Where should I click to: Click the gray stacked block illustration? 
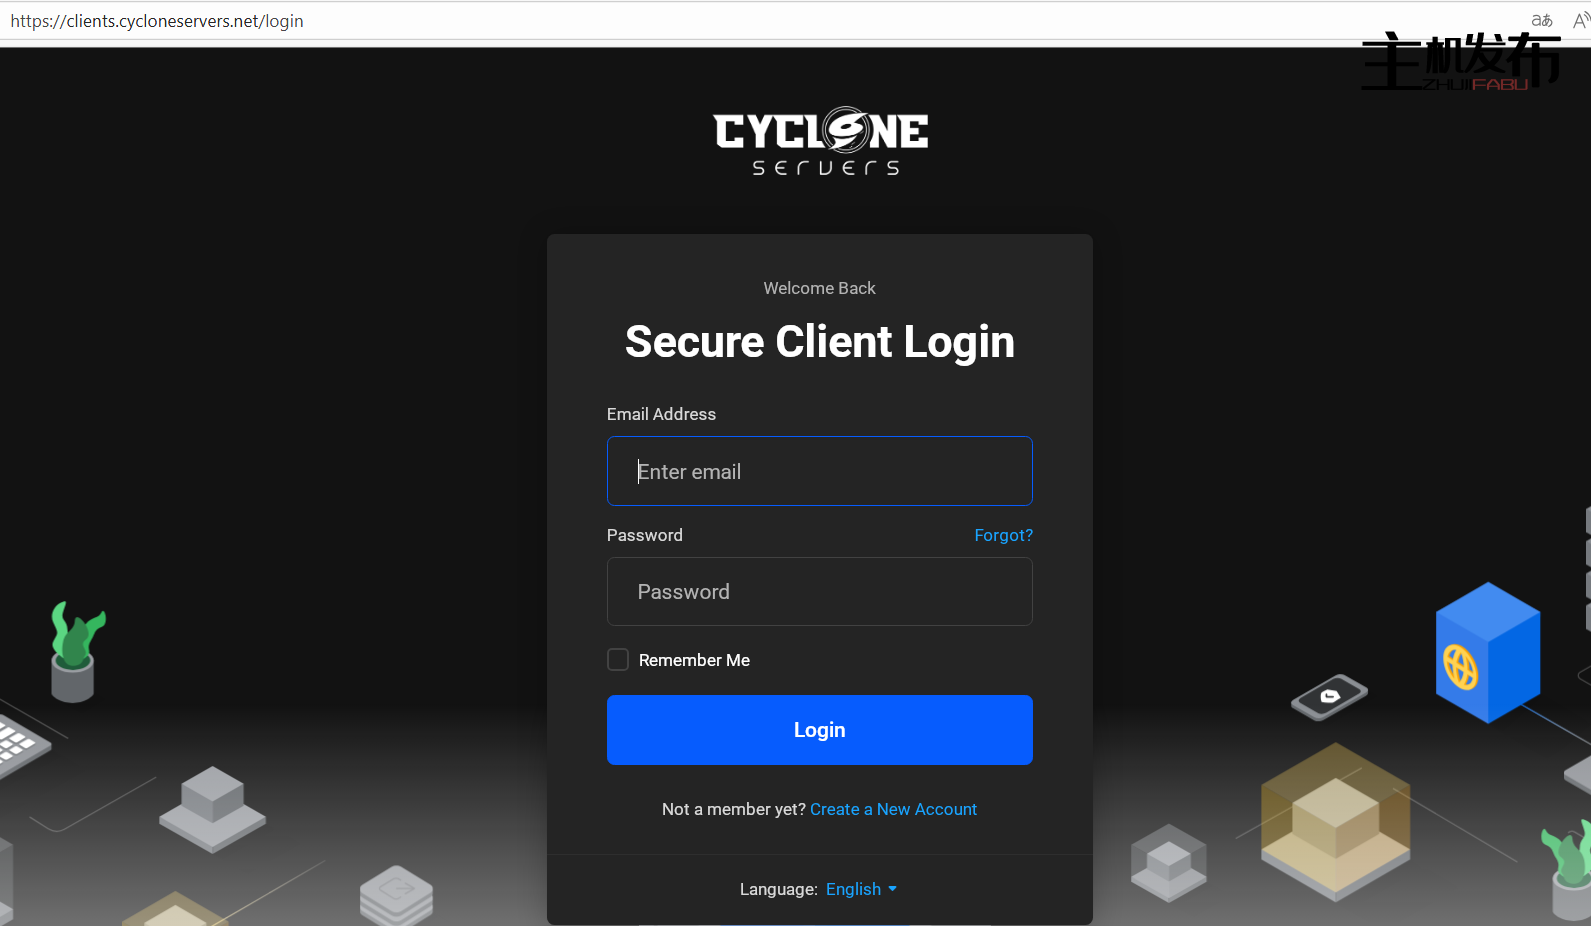coord(213,808)
